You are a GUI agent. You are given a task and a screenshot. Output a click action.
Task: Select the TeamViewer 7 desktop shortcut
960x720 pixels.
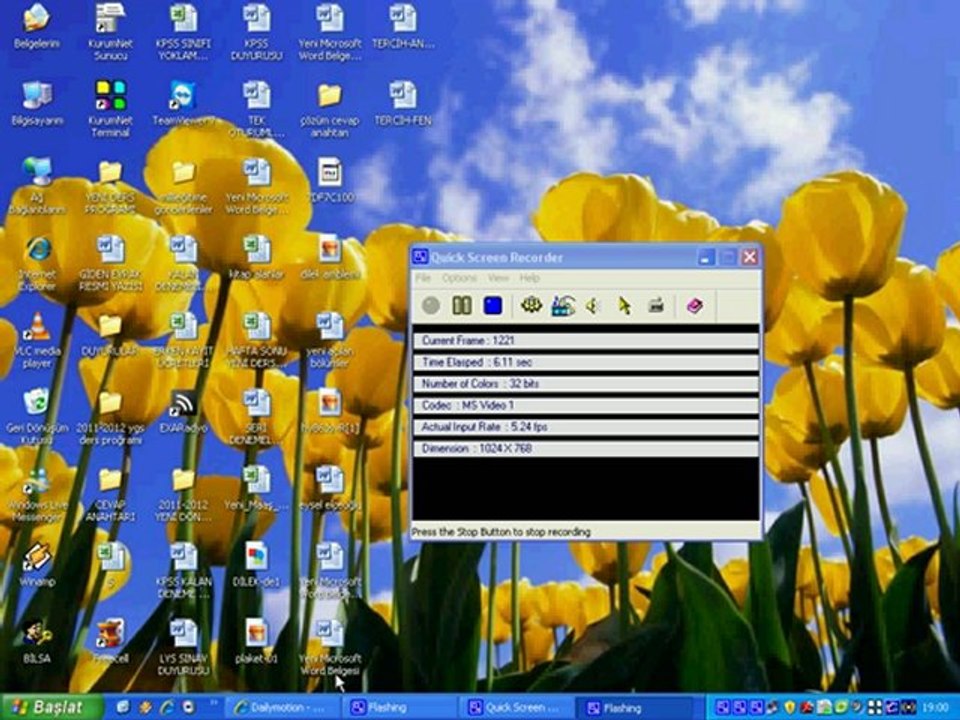pyautogui.click(x=183, y=103)
